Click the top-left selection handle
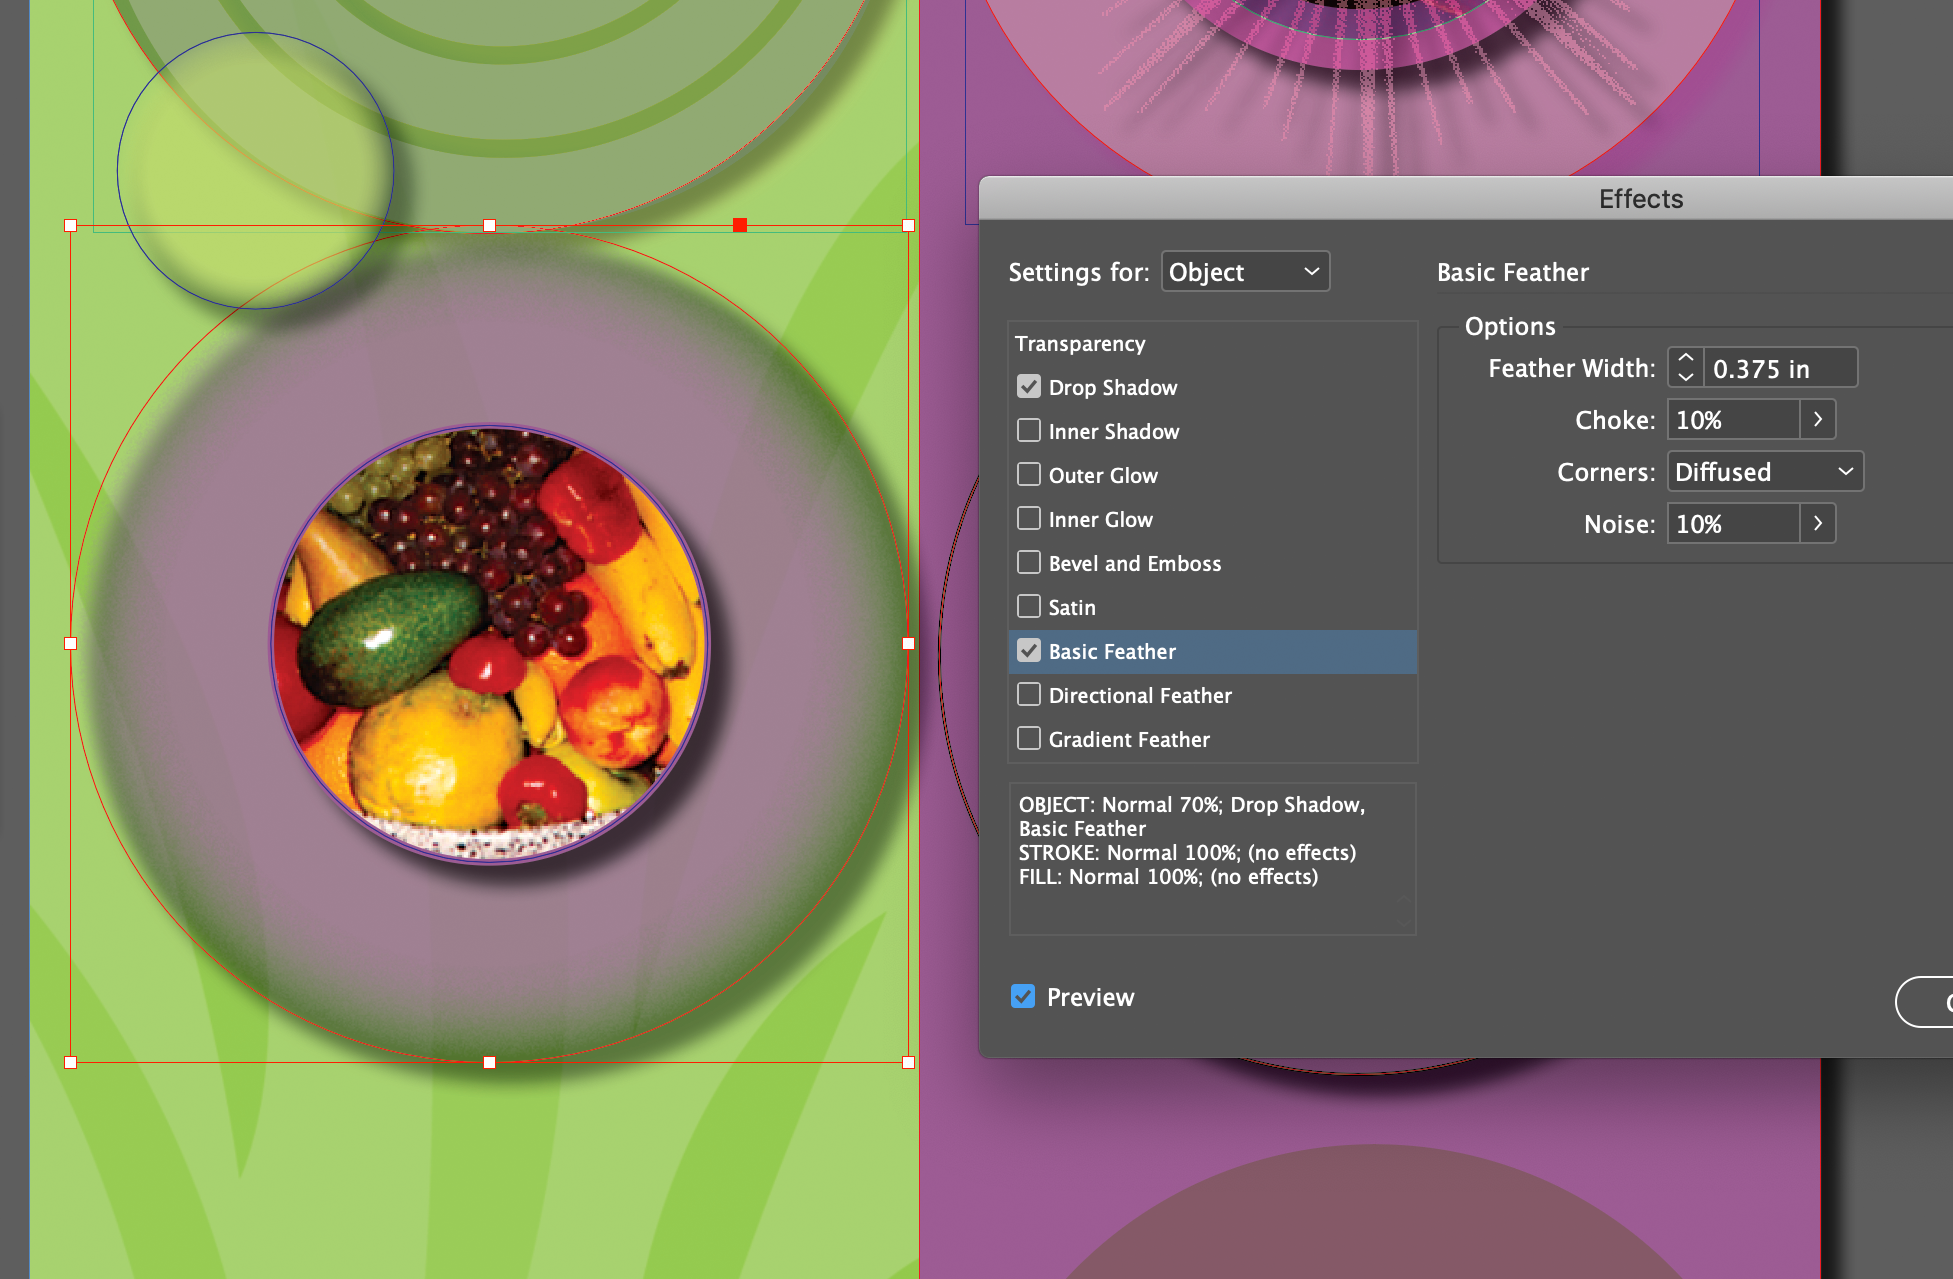Screen dimensions: 1953x1279 [71, 226]
